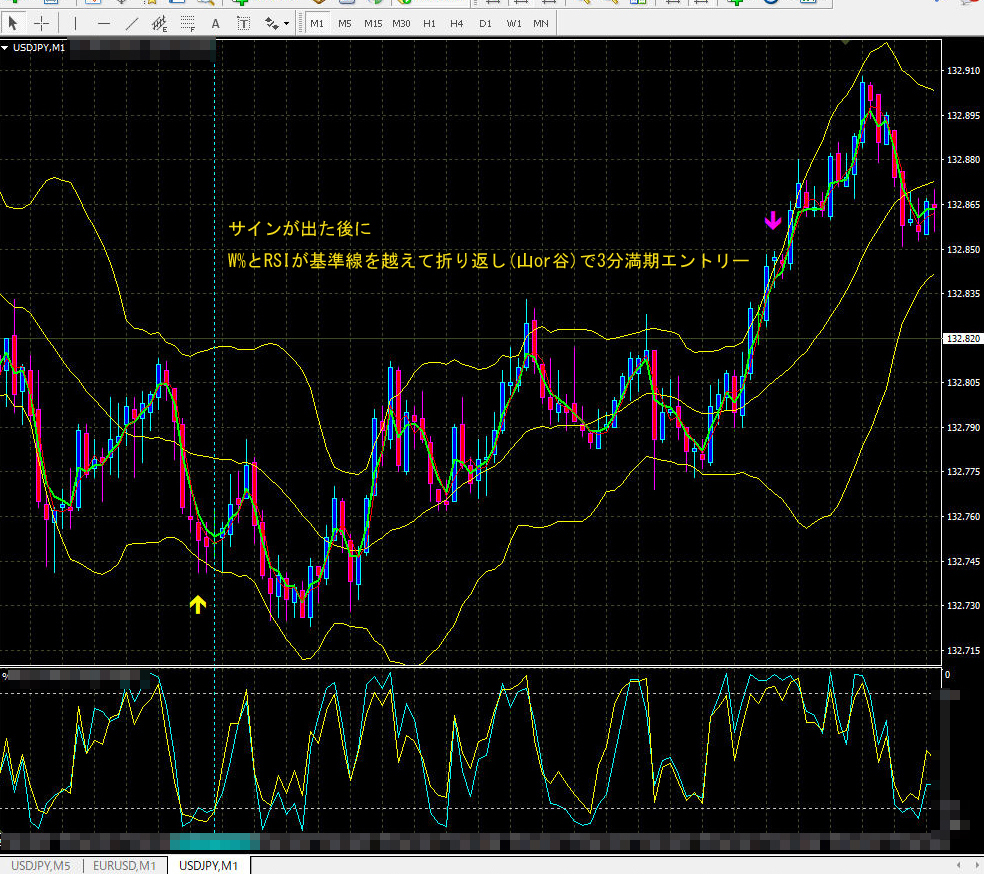
Task: Switch chart to M30 timeframe
Action: pyautogui.click(x=401, y=24)
